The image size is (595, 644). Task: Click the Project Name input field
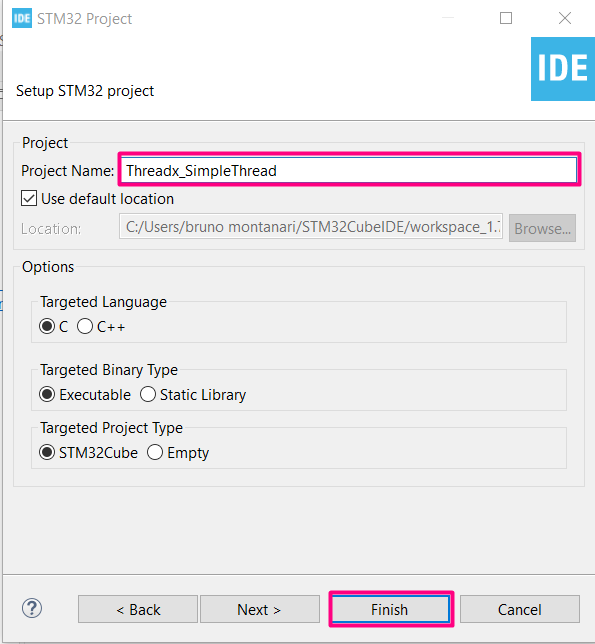[349, 170]
